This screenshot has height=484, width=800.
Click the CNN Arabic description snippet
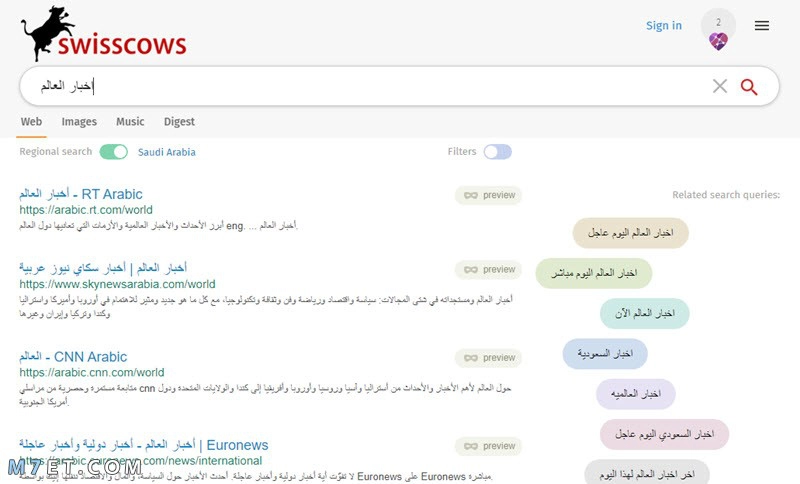(x=265, y=395)
